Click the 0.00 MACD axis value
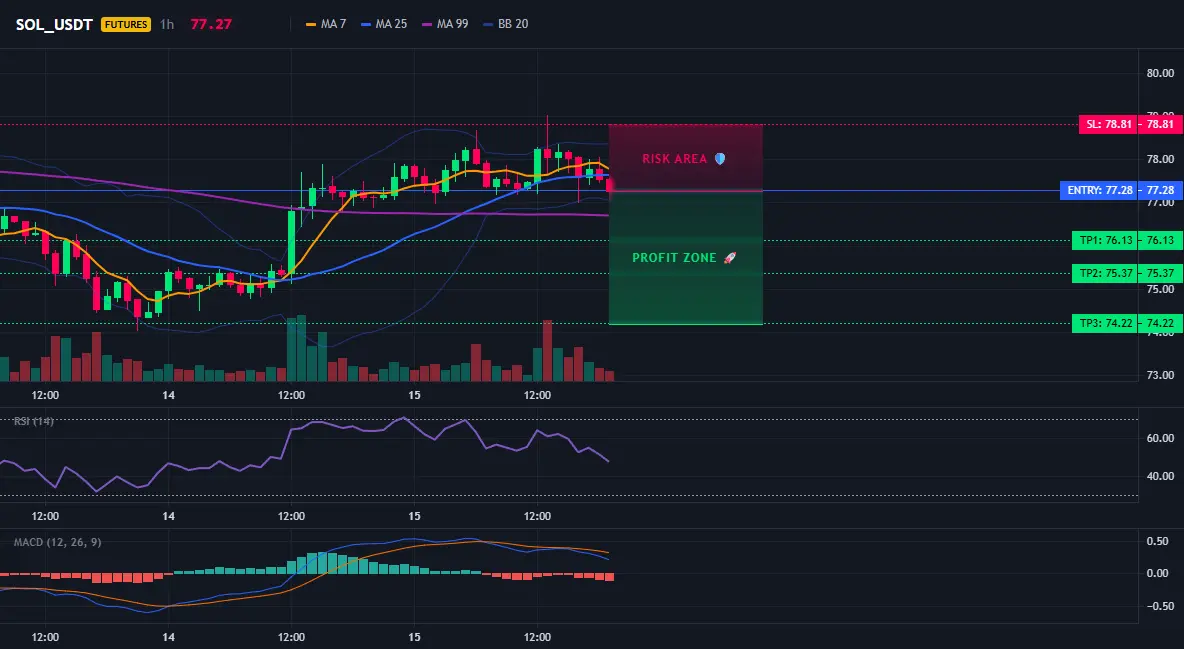 click(x=1158, y=573)
